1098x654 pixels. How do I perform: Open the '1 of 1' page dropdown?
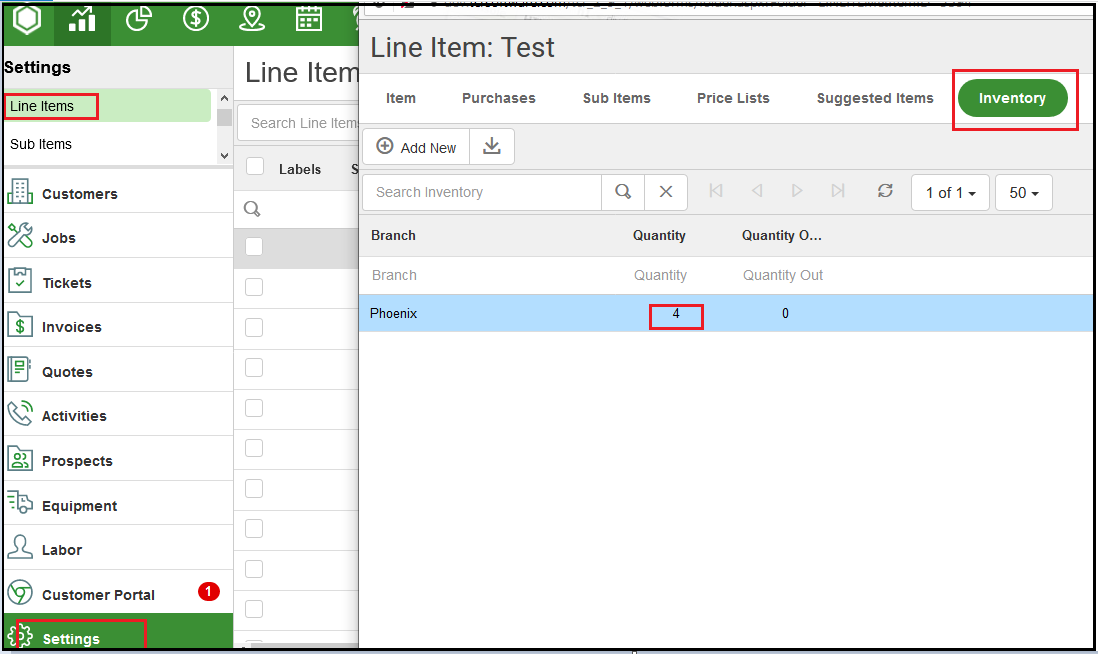pos(950,193)
